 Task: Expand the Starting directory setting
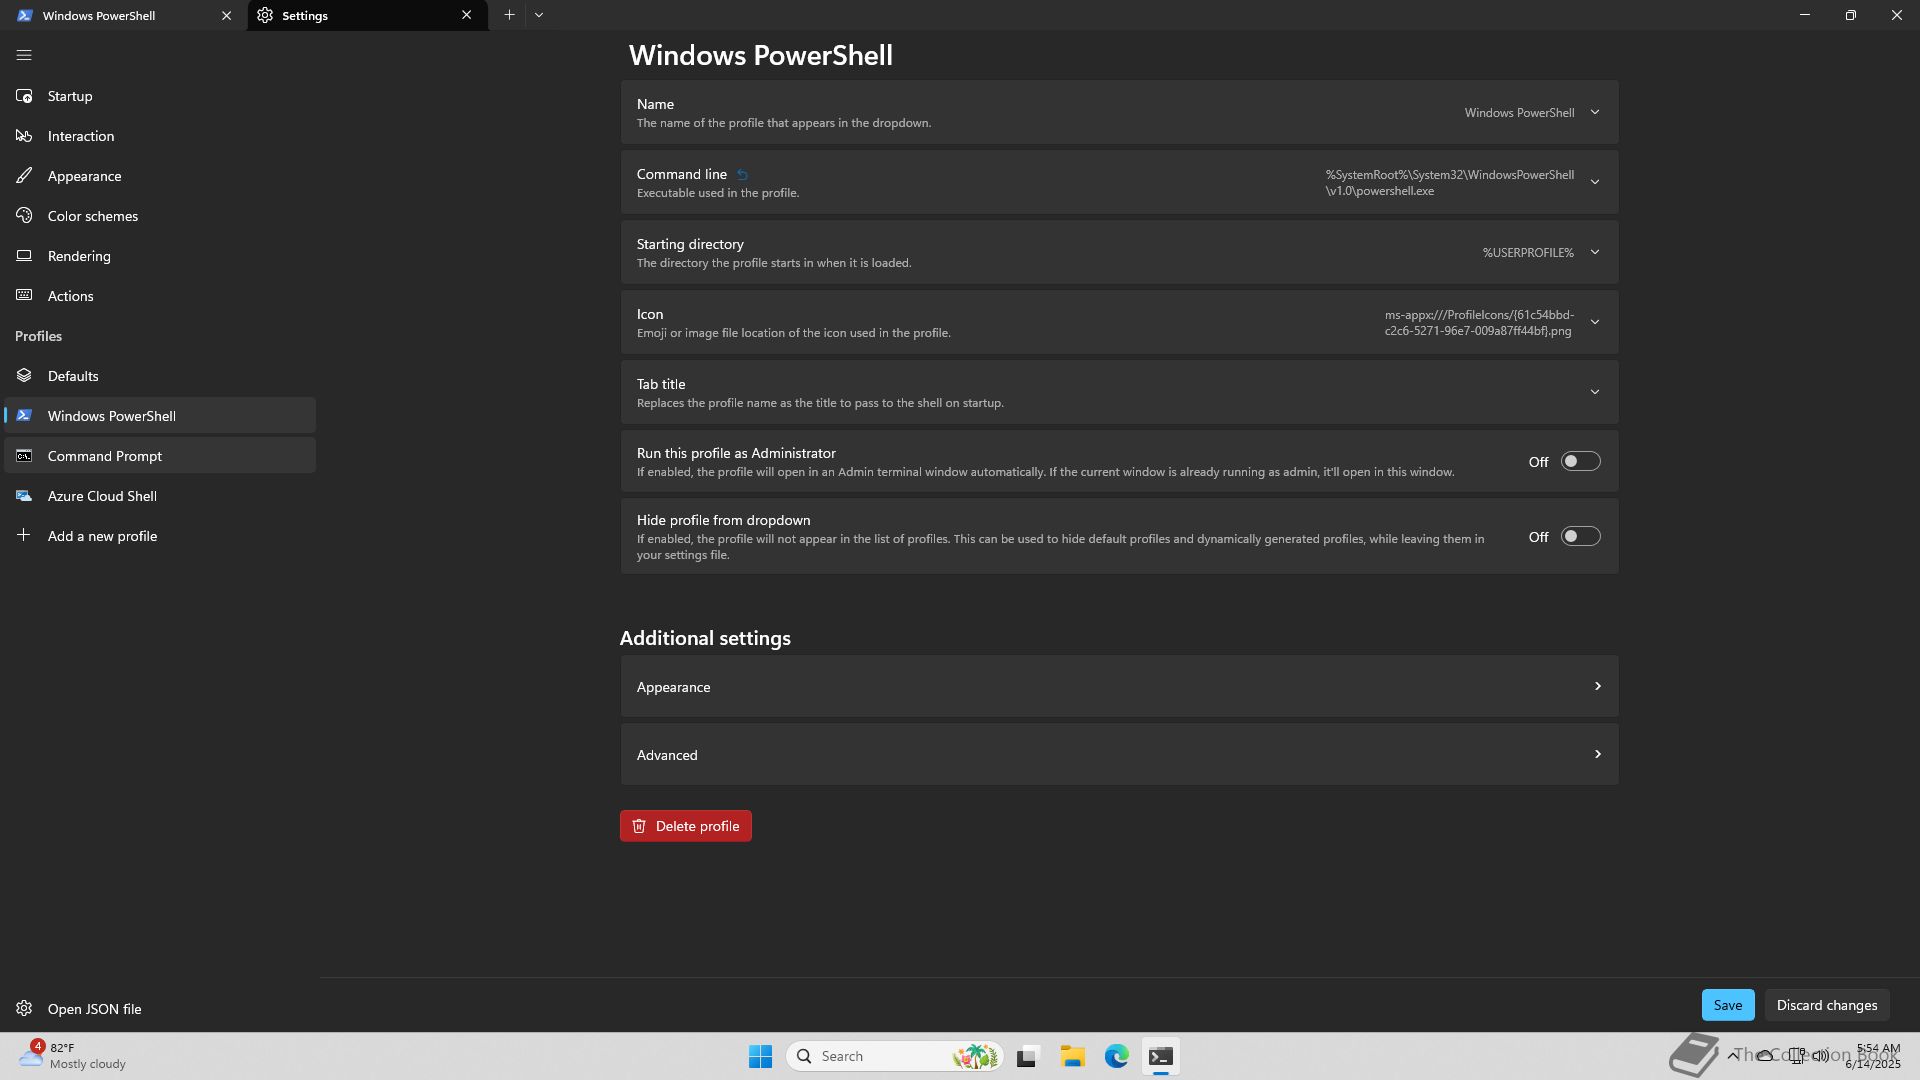click(x=1594, y=252)
